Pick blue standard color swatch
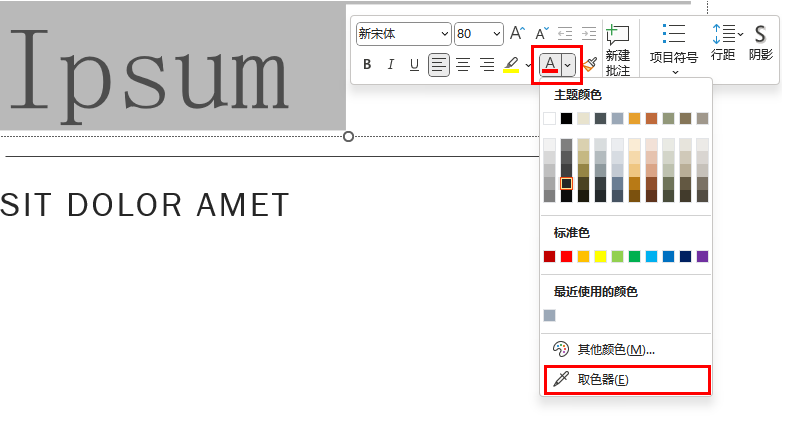This screenshot has height=428, width=792. coord(668,256)
